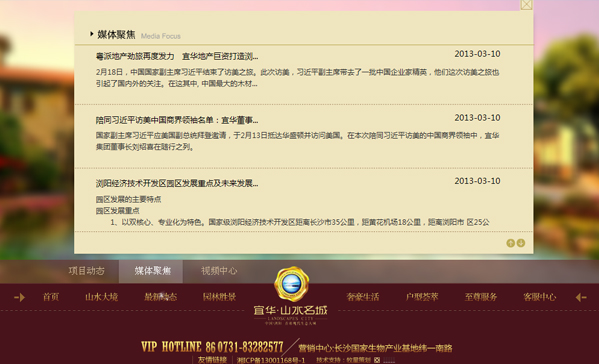Click the line starting 1、以双核心
Screen dimensions: 599x364
(x=300, y=222)
